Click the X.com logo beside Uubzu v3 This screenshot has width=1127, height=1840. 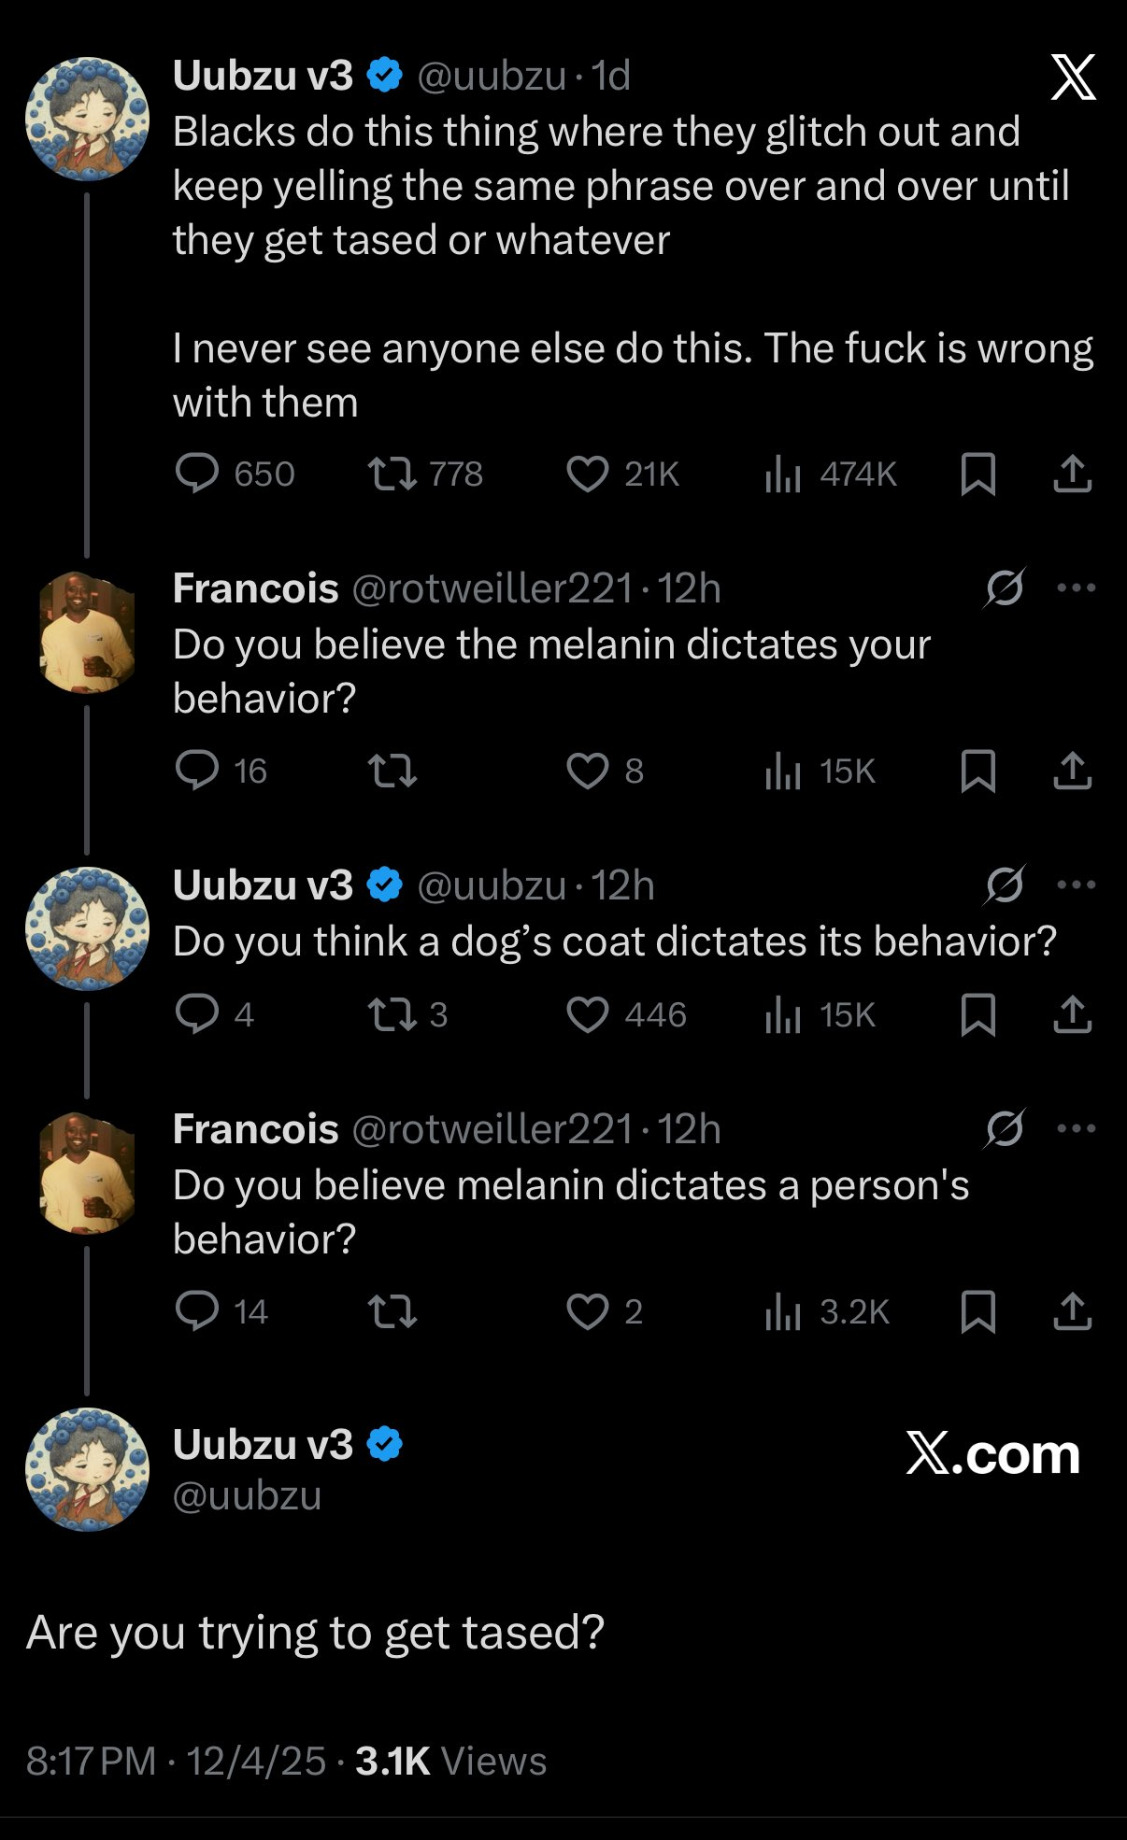pos(992,1453)
